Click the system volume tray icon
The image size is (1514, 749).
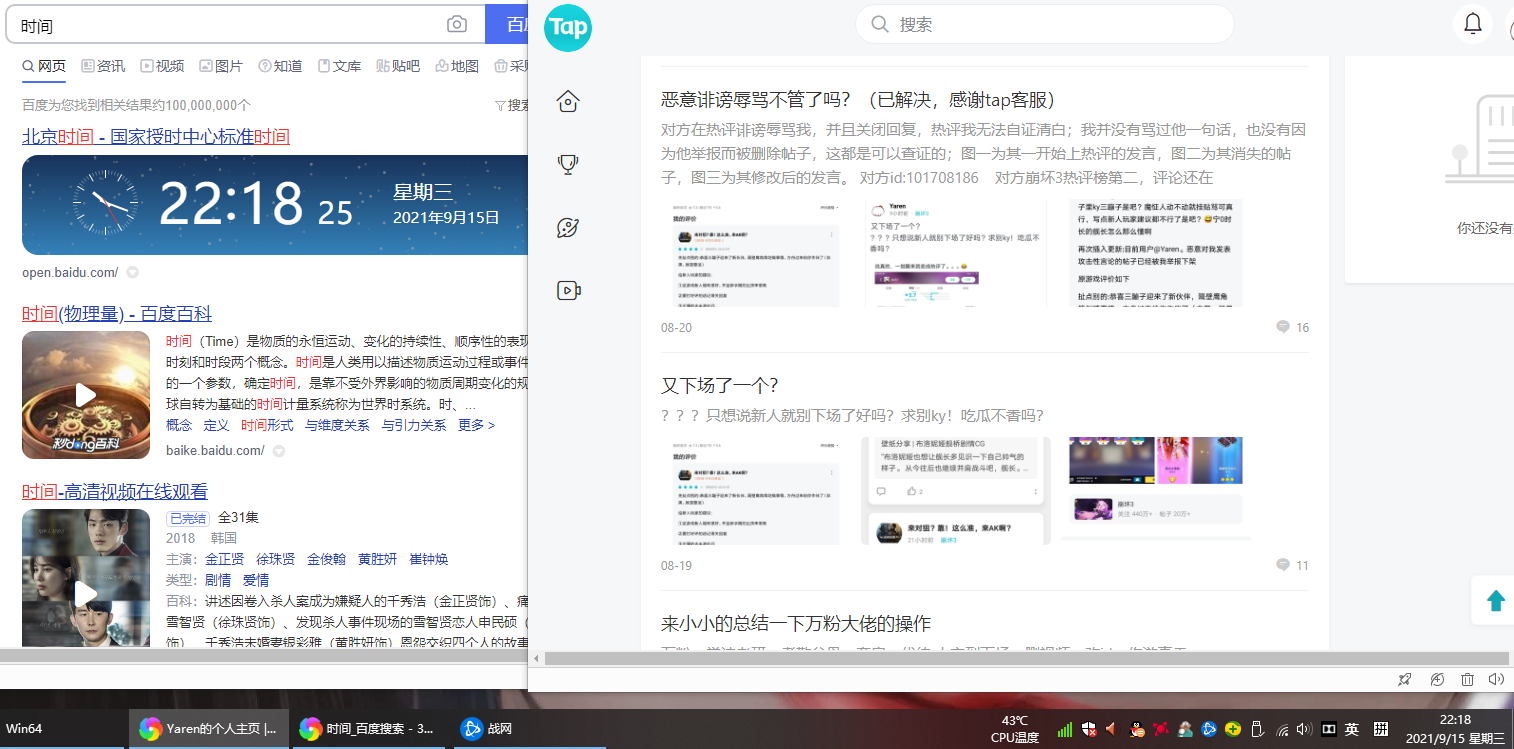[x=1304, y=729]
